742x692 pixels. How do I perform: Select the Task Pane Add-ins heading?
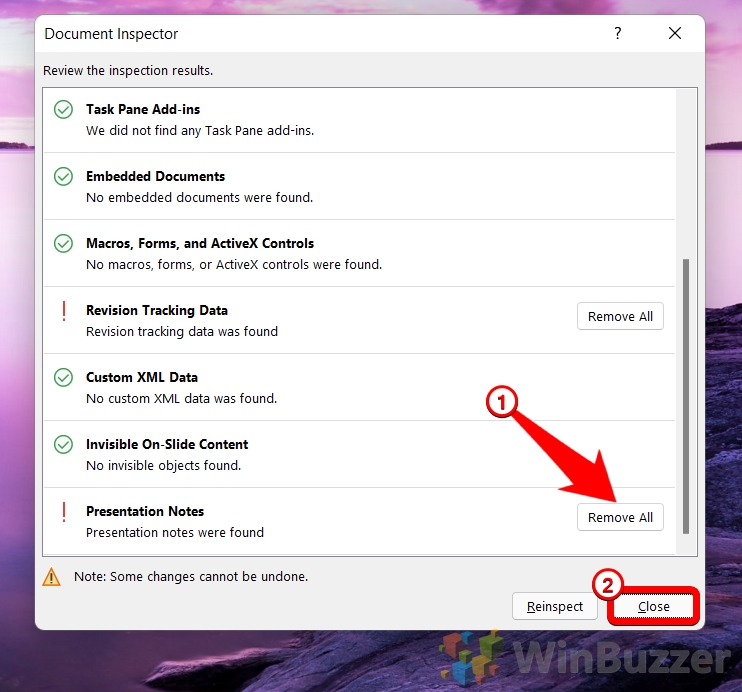[143, 109]
